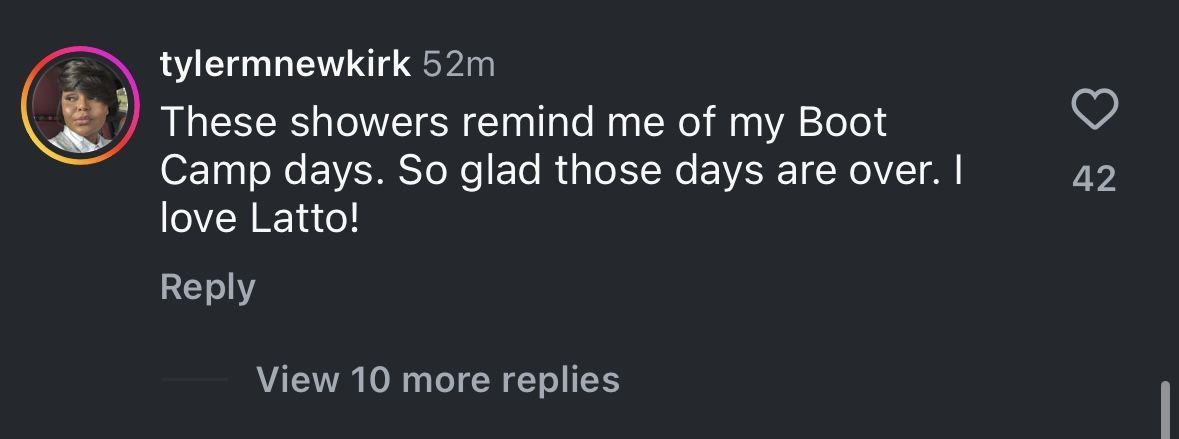The width and height of the screenshot is (1179, 439).
Task: View the 42 likes count
Action: pos(1093,179)
